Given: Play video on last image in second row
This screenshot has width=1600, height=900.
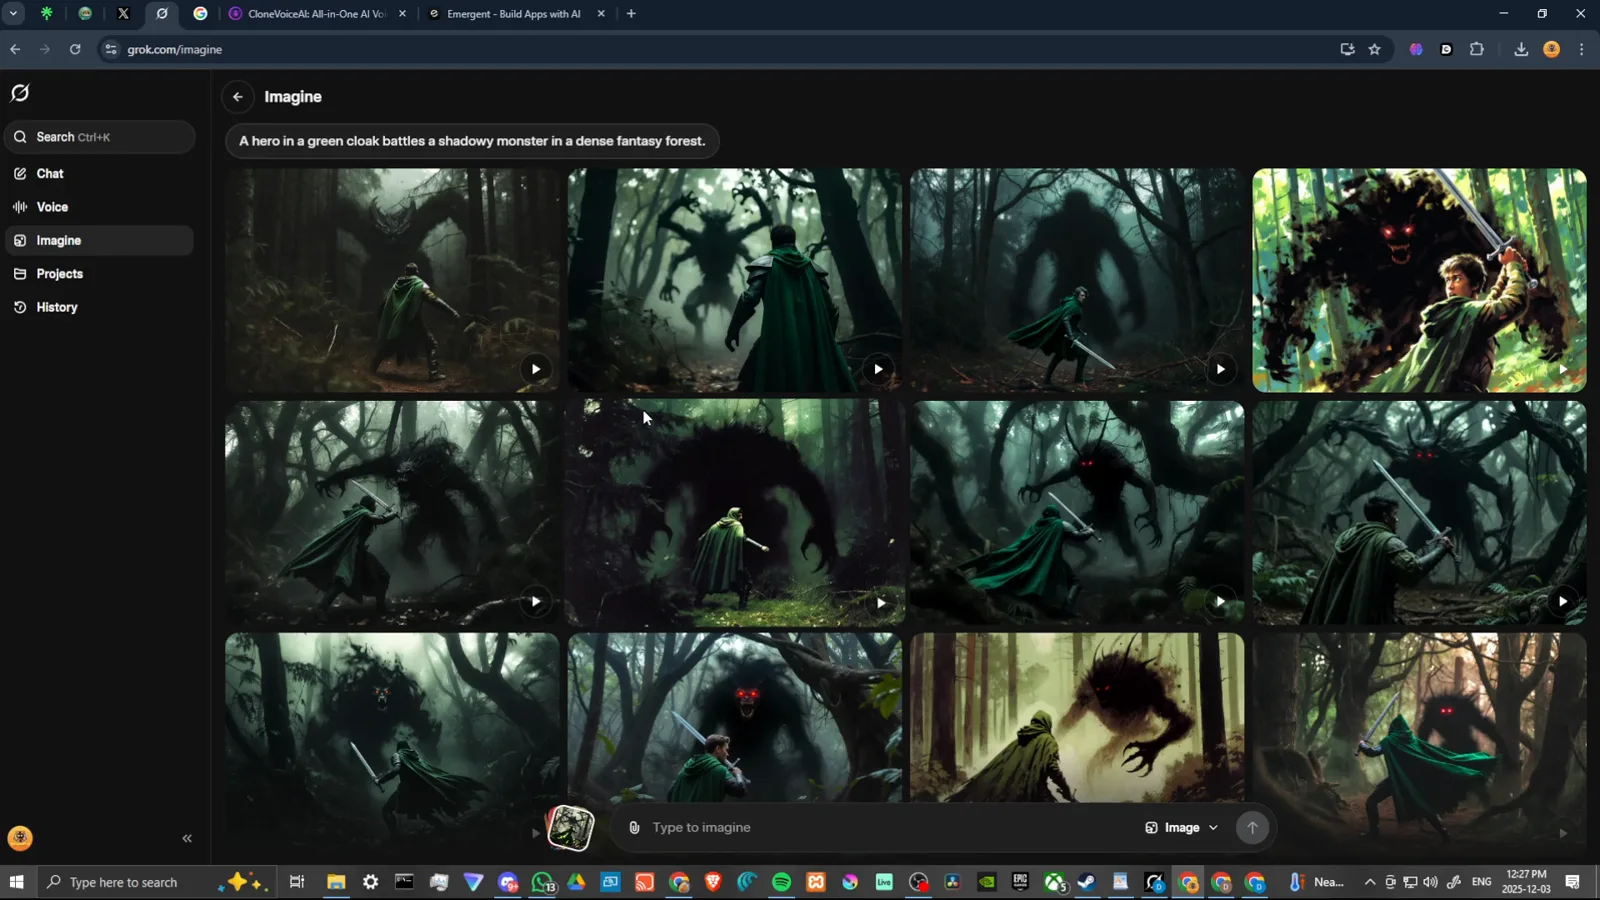Looking at the screenshot, I should pos(1562,601).
